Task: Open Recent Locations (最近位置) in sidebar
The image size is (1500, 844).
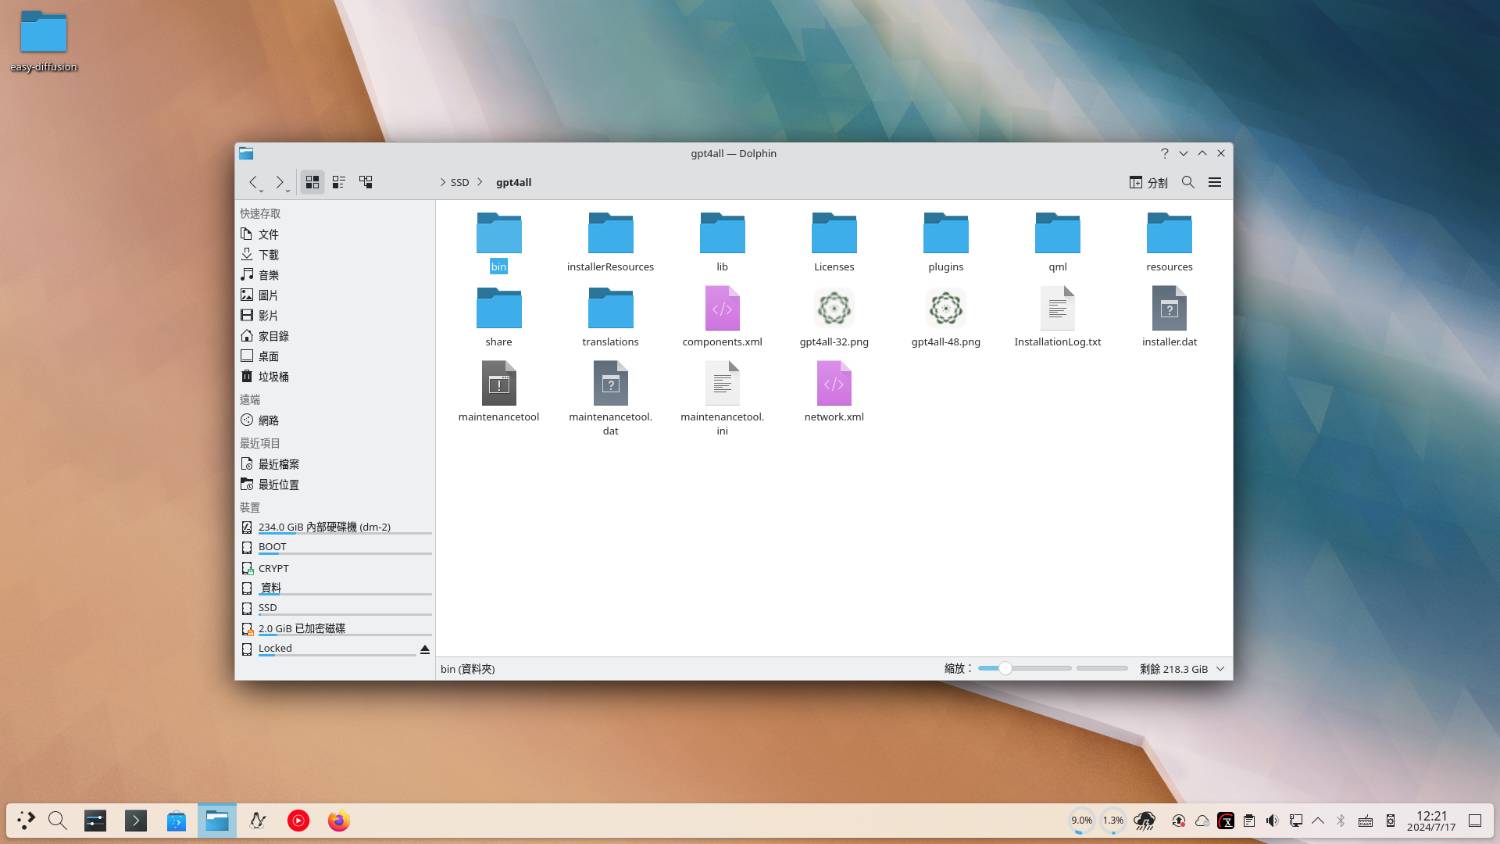Action: click(x=335, y=484)
